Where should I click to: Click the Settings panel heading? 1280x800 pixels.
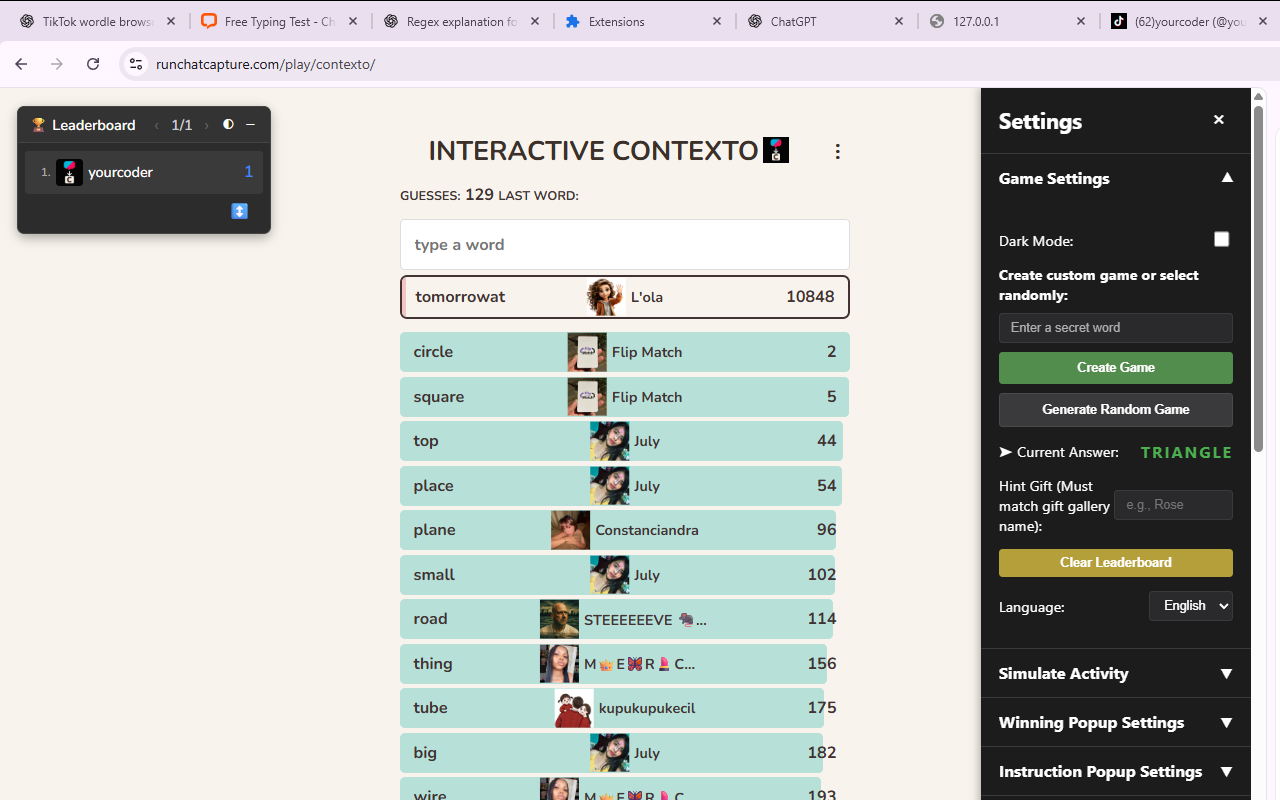(1040, 121)
